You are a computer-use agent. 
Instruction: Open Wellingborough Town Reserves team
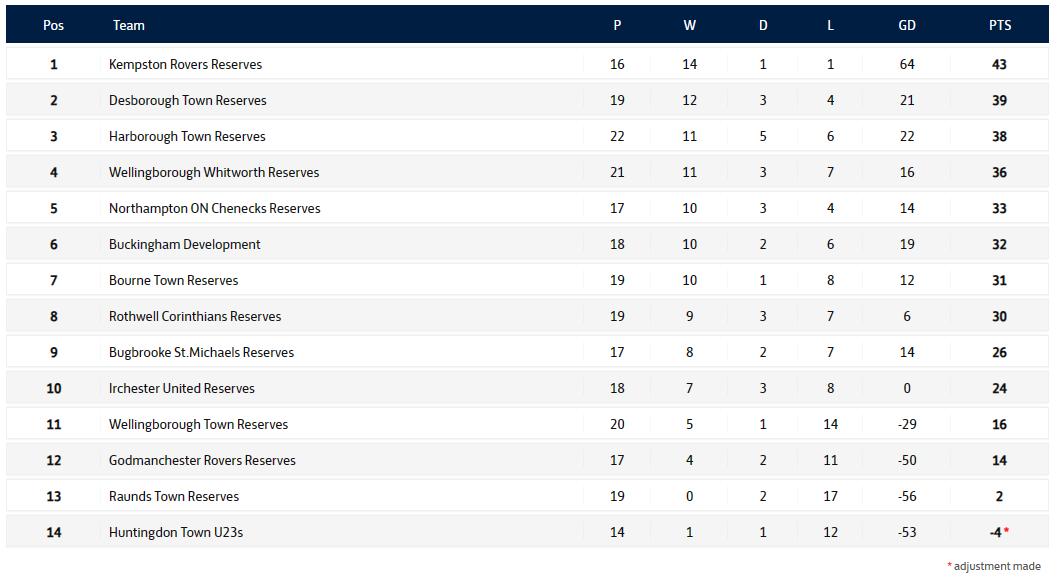[198, 424]
